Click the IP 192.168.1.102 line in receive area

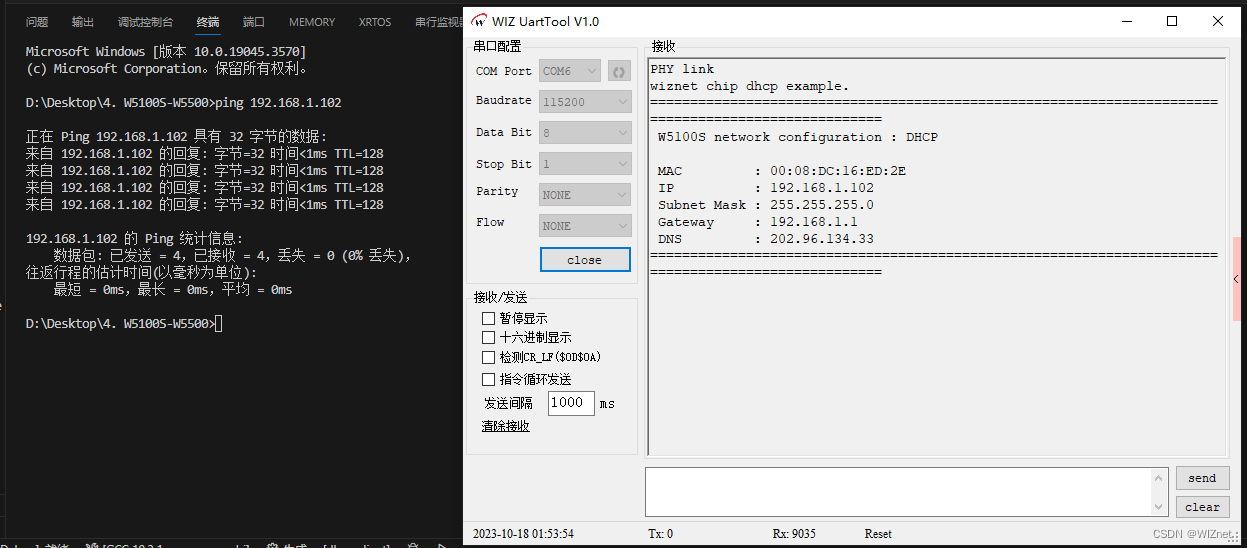(x=766, y=188)
